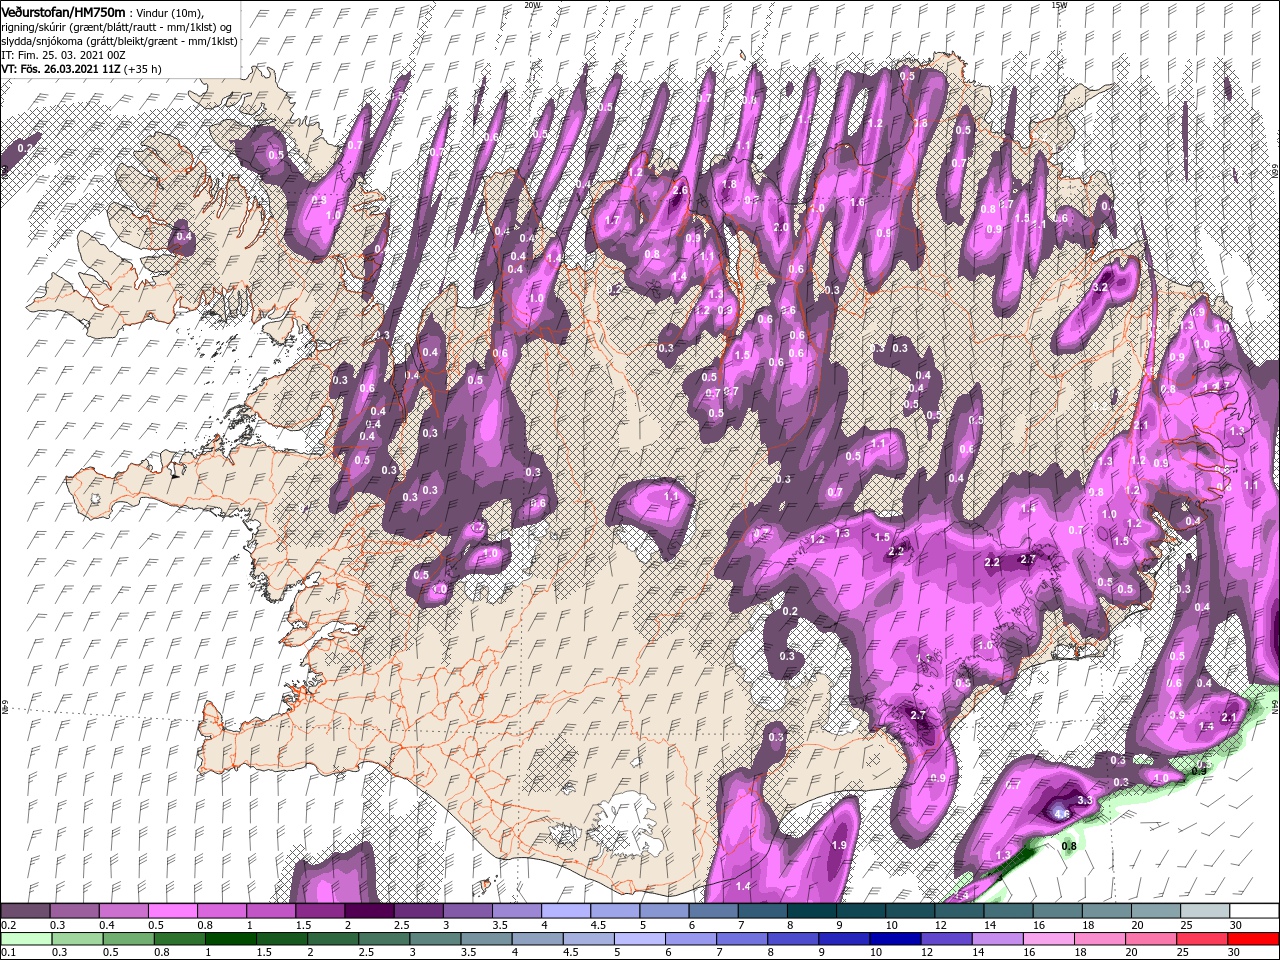
Task: Click the bright pink '0.5' swatch in top legend
Action: tap(173, 911)
